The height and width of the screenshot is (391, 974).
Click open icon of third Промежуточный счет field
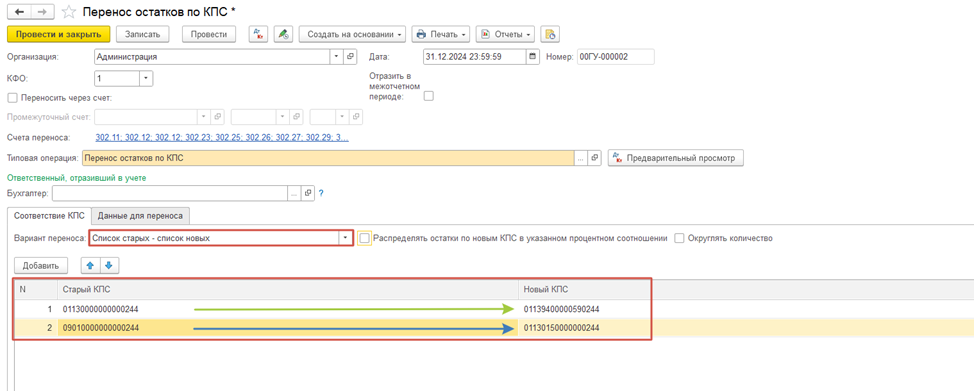tap(357, 116)
